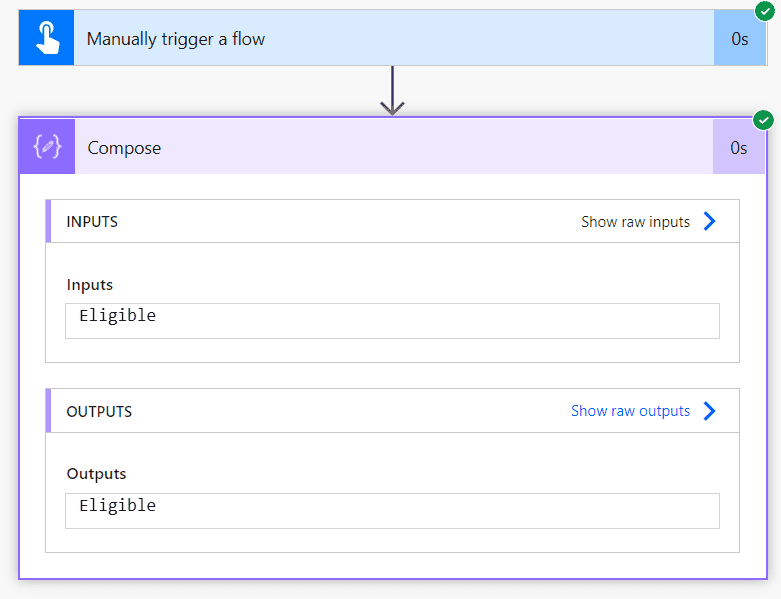Screen dimensions: 781x599
Task: Click the Inputs field showing Eligible
Action: point(392,321)
